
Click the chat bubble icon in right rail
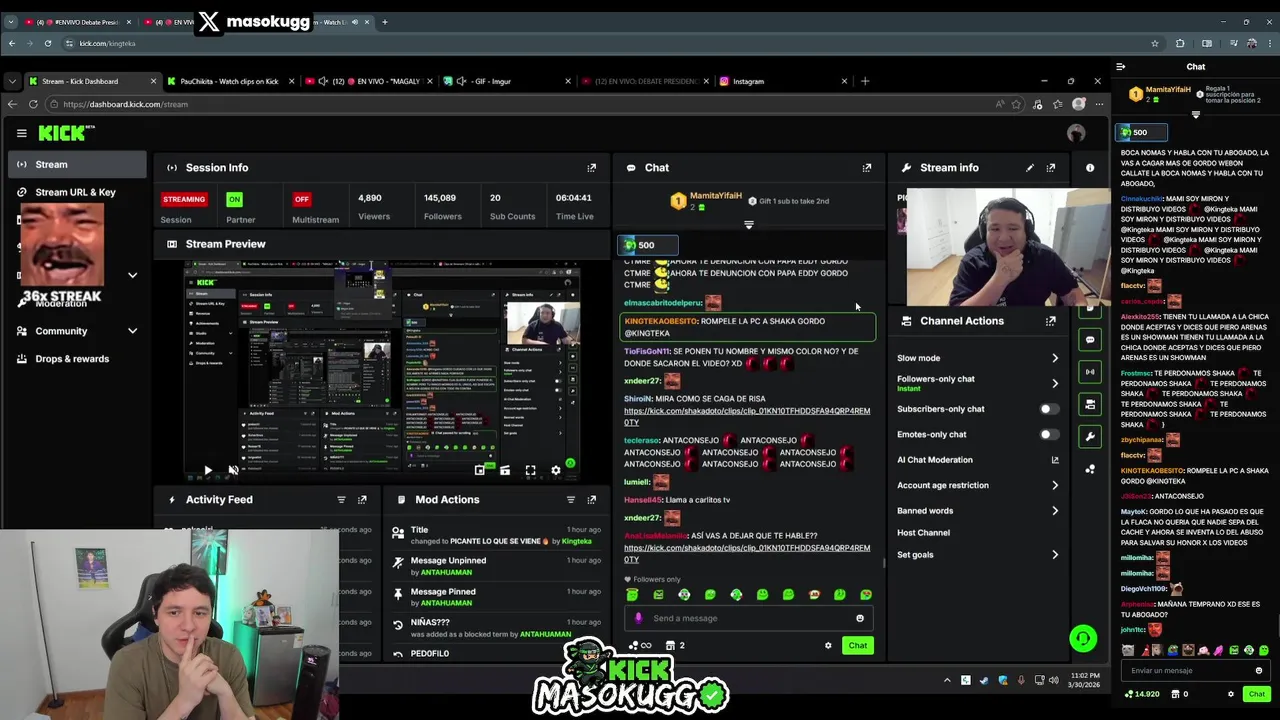1090,340
